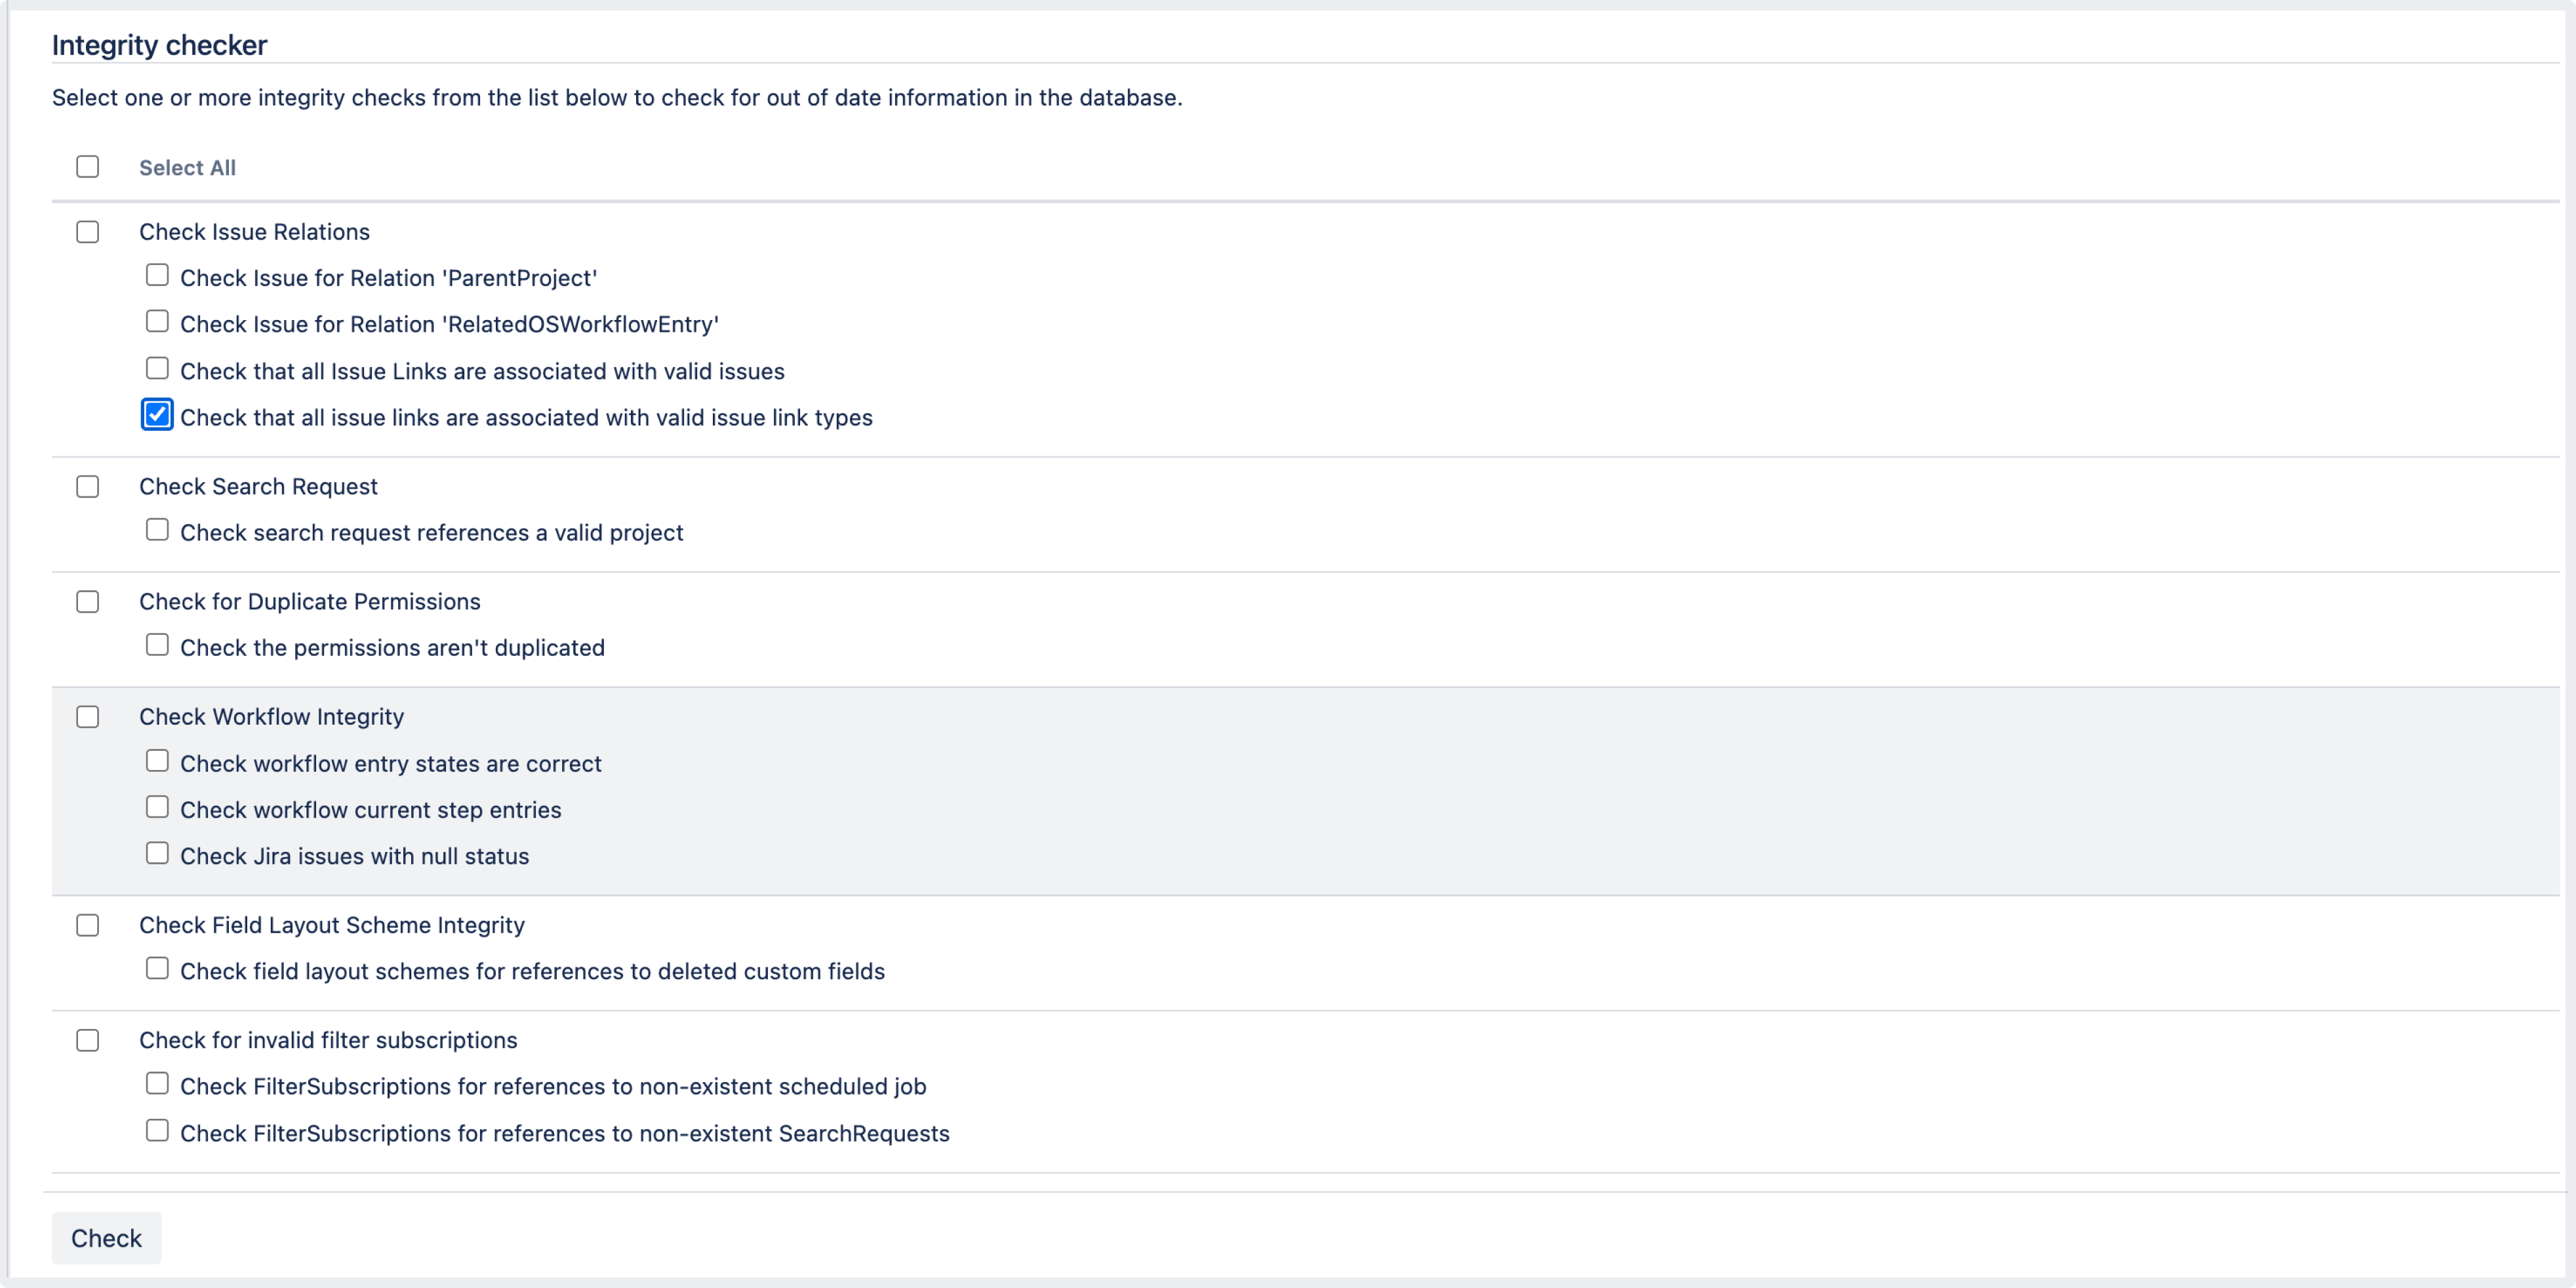Tick the Select All checkbox
The width and height of the screenshot is (2576, 1288).
(88, 166)
